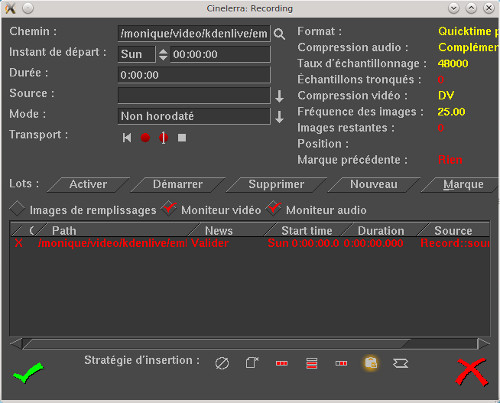Select 'Create new resources only' strategy icon

[x=400, y=363]
